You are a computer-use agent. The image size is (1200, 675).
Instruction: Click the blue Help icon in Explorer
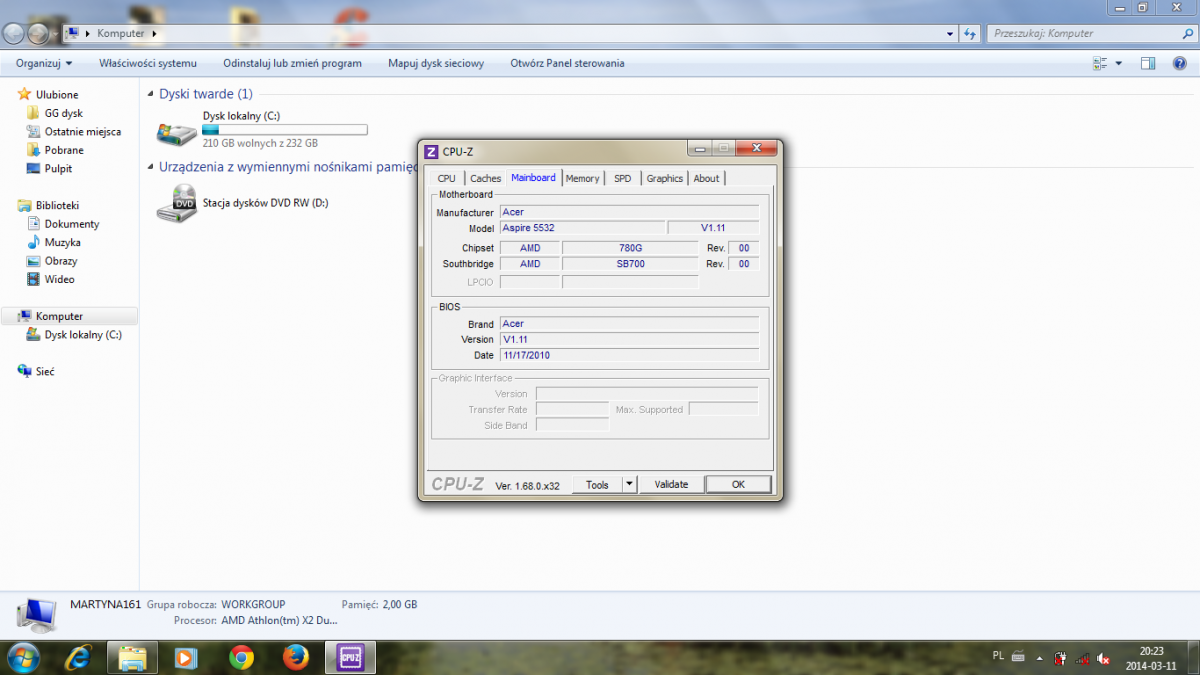[x=1180, y=63]
